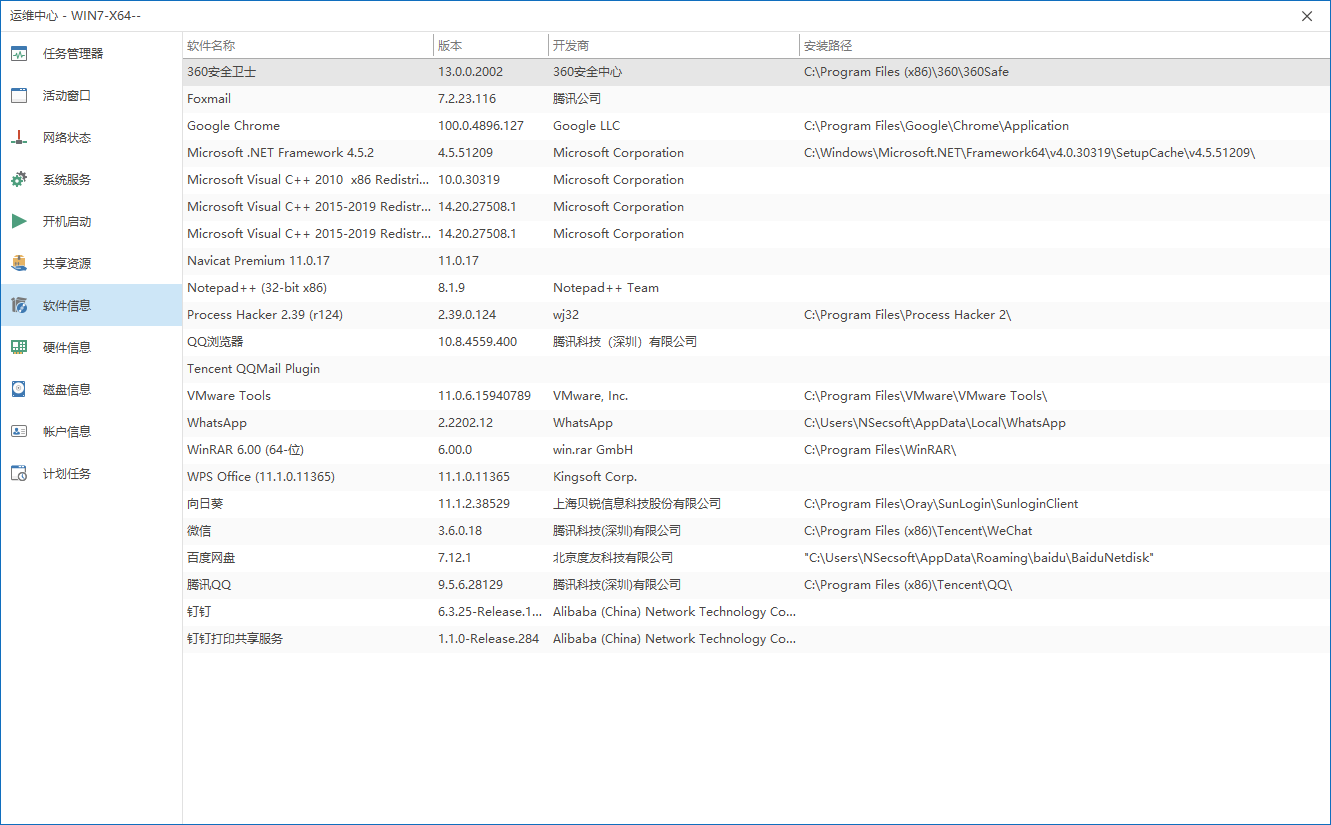Go to the 系统服务 label

pyautogui.click(x=66, y=180)
